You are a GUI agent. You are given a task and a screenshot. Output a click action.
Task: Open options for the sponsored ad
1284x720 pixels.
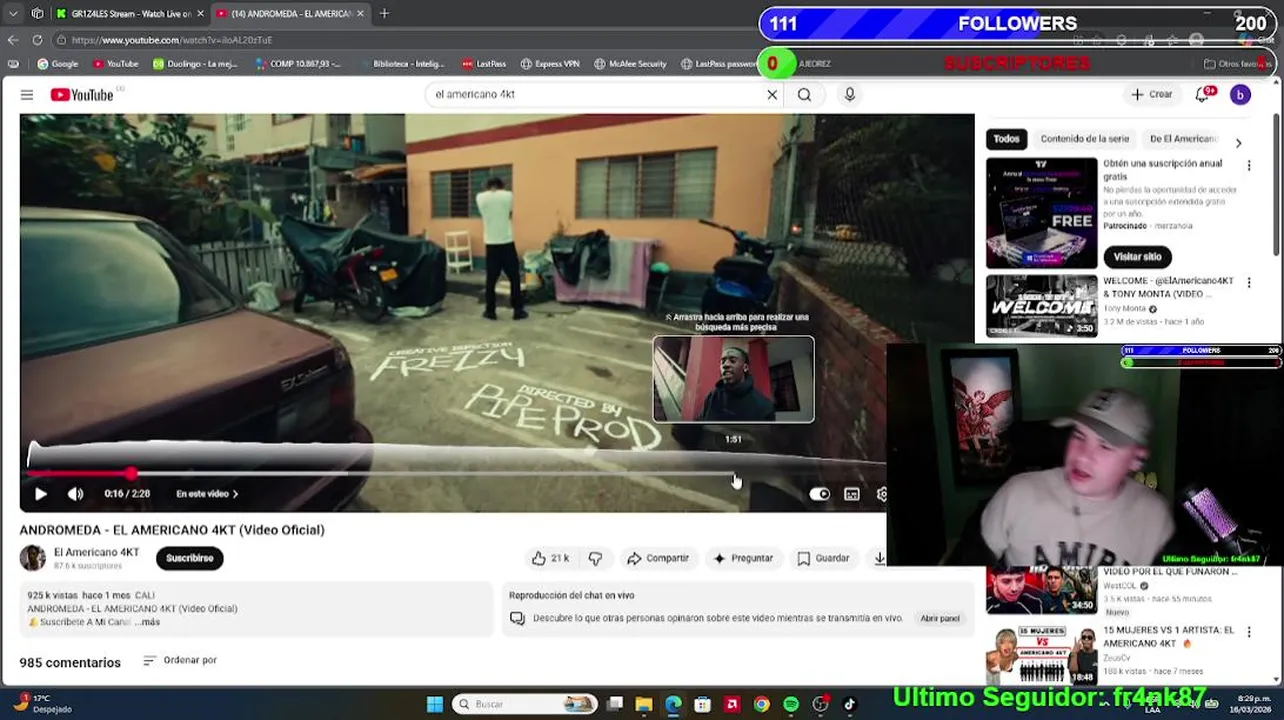(1249, 166)
